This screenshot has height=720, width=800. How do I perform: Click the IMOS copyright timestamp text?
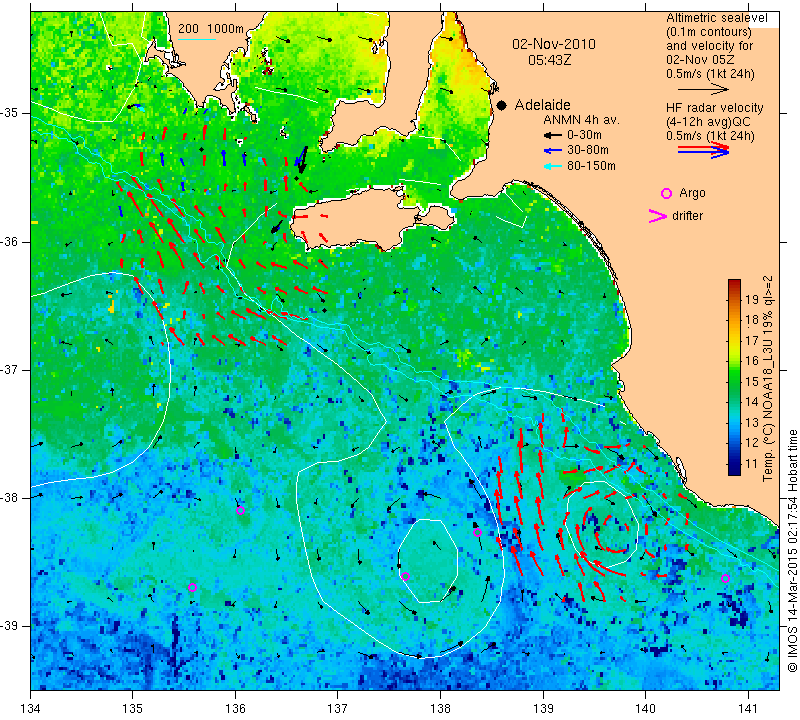click(792, 550)
